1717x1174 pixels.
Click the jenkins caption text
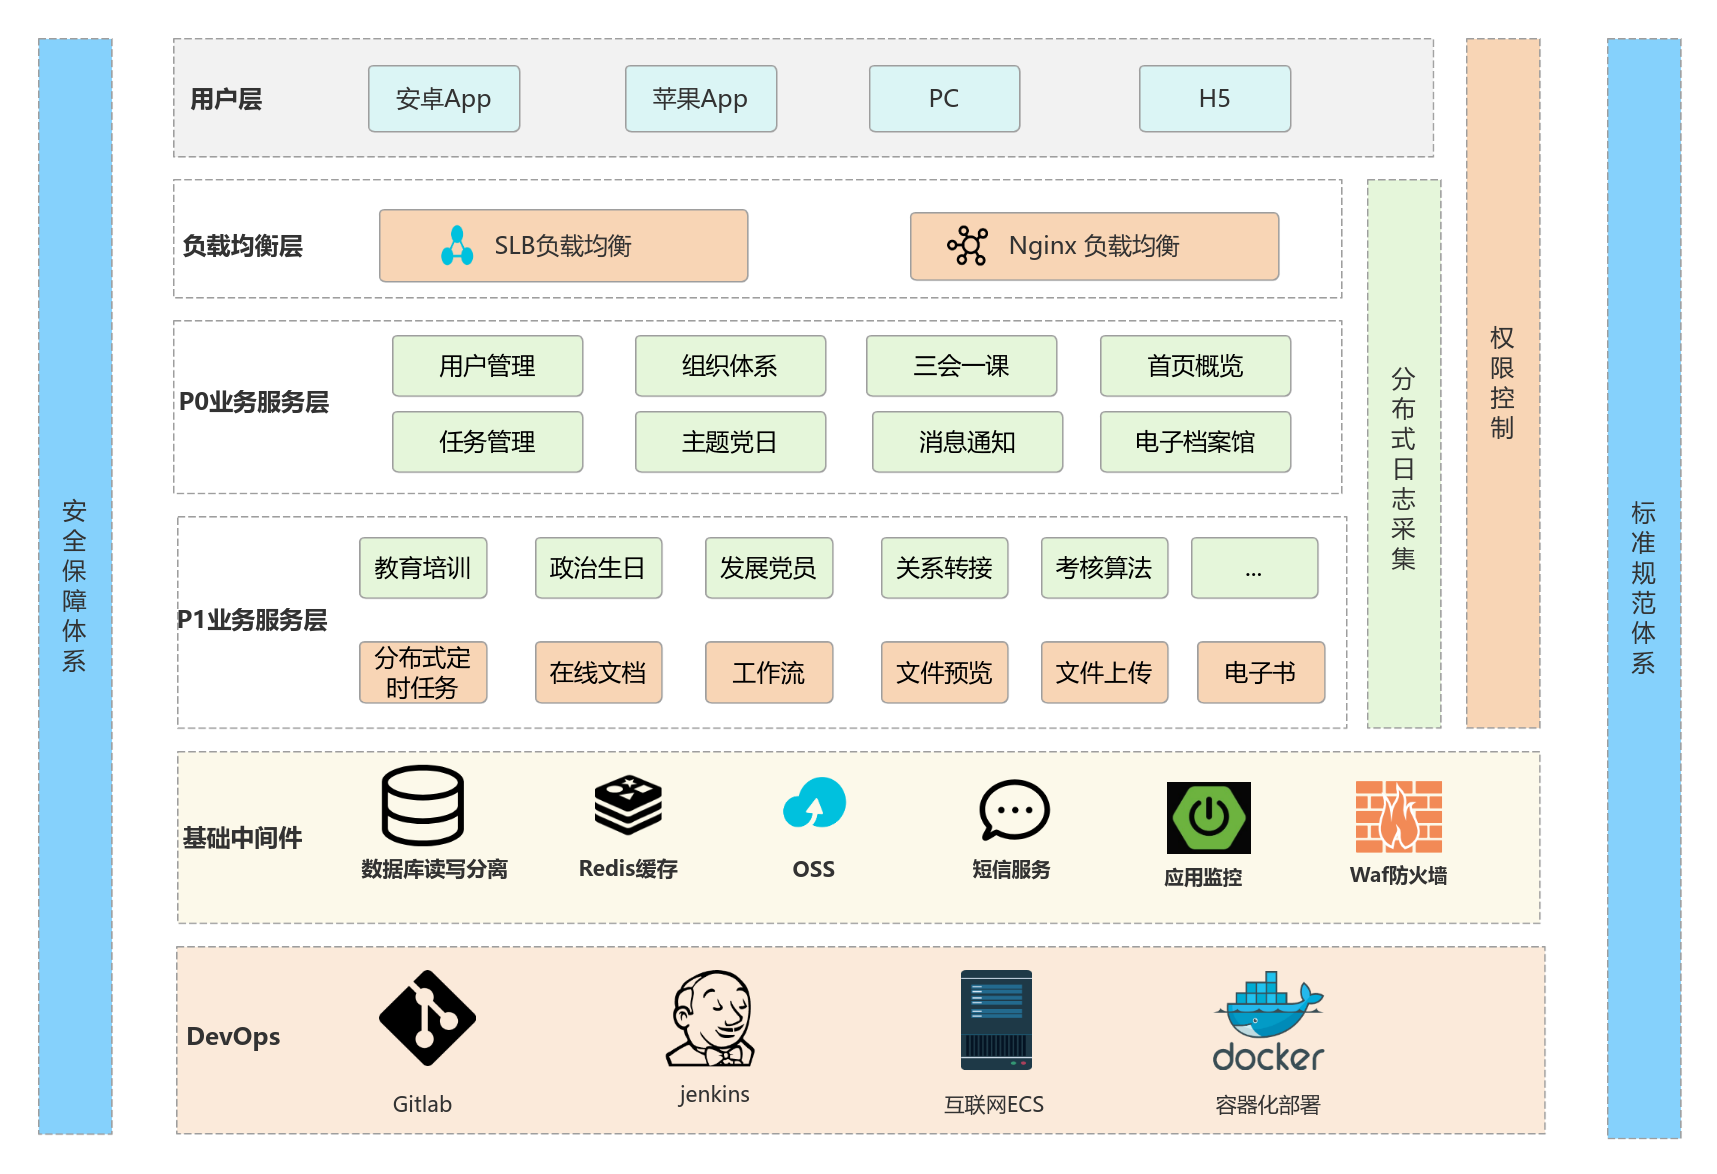714,1094
